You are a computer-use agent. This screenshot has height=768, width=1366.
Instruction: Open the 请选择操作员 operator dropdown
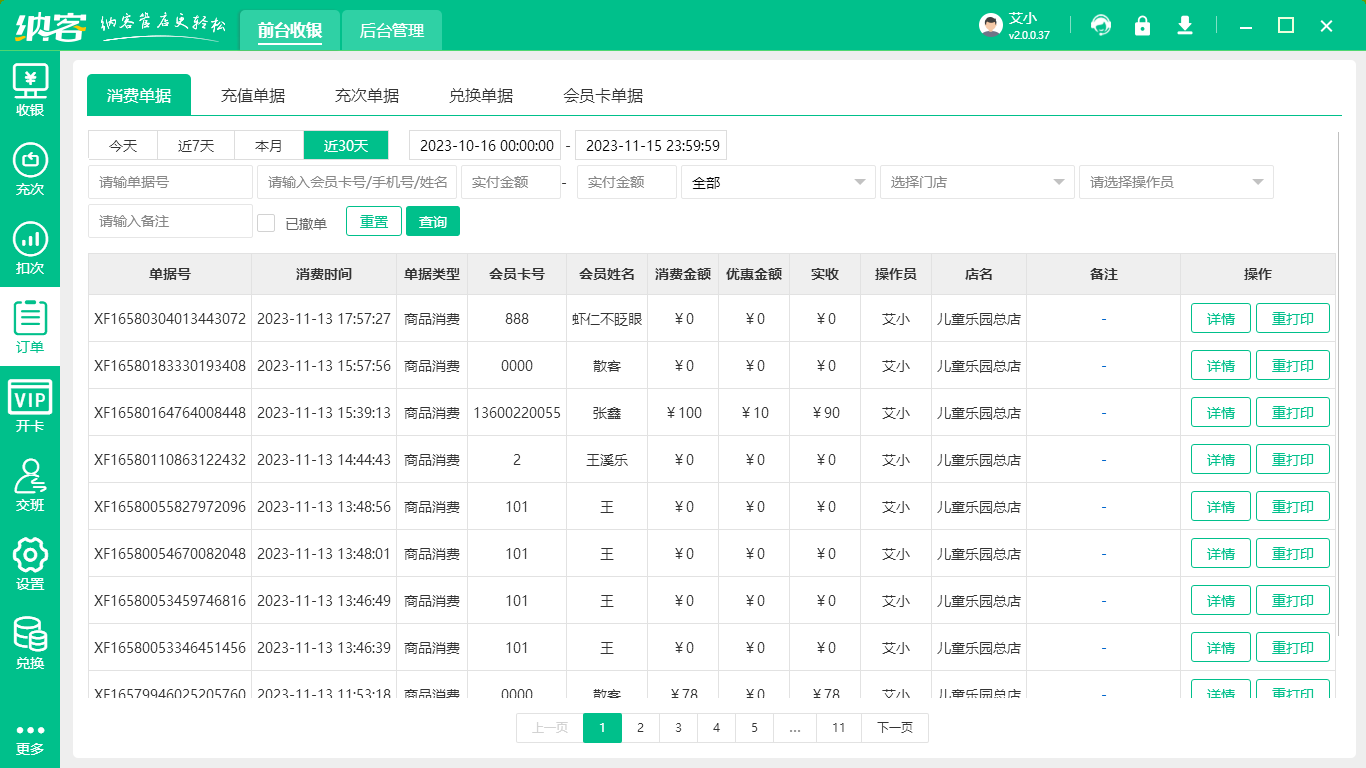pyautogui.click(x=1175, y=182)
